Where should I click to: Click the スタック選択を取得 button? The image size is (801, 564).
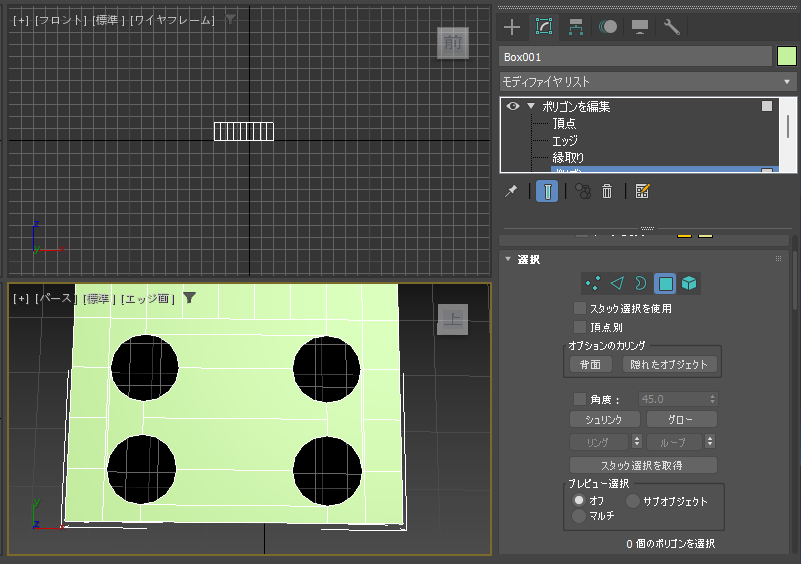(643, 465)
